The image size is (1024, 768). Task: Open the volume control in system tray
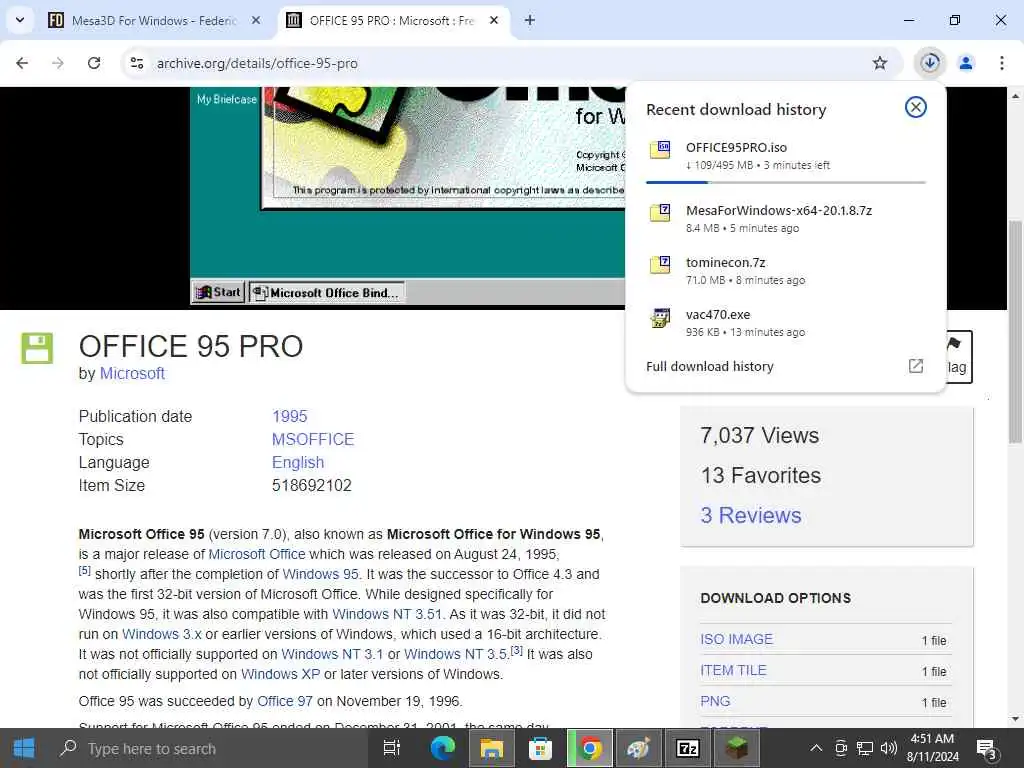(889, 748)
